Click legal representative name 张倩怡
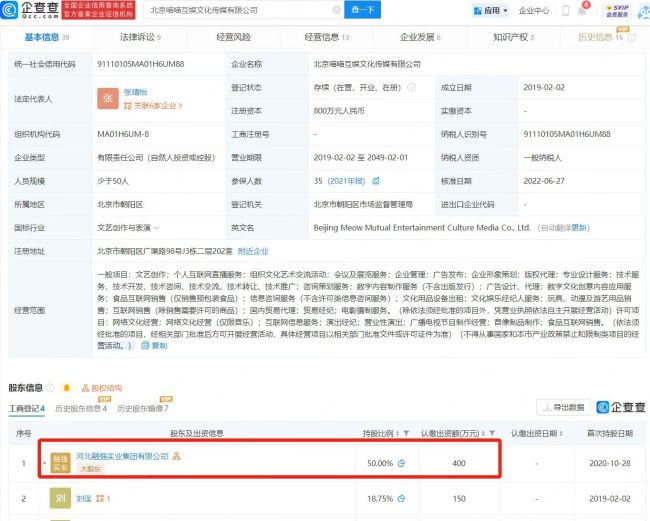The image size is (650, 521). [135, 92]
